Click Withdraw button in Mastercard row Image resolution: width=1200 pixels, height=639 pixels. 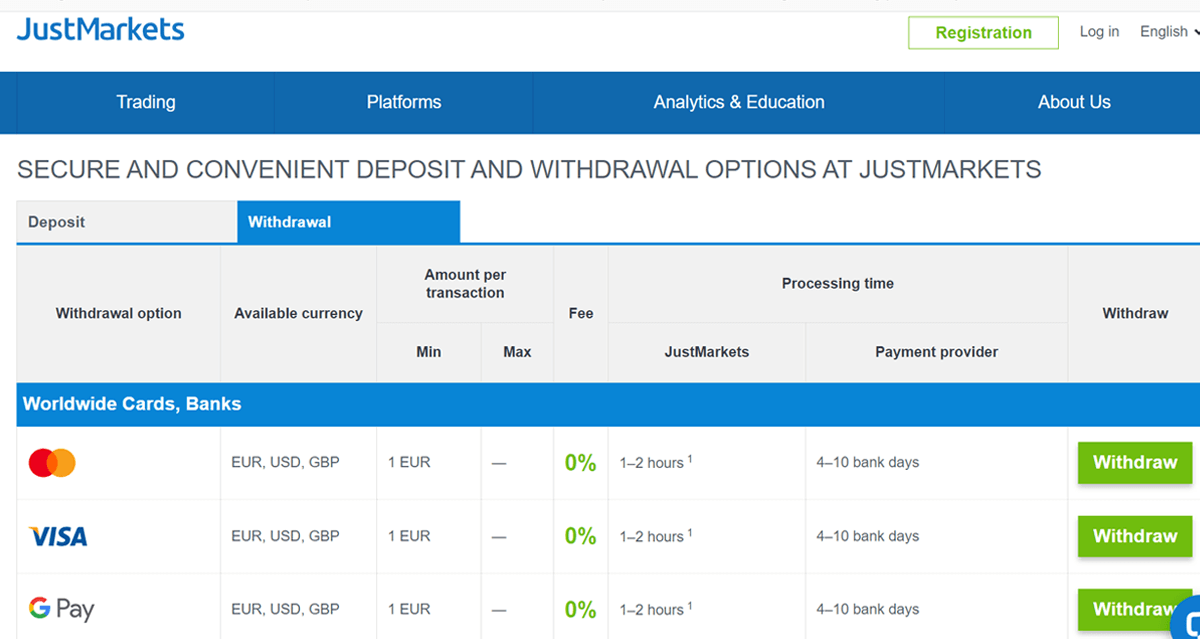[x=1135, y=463]
